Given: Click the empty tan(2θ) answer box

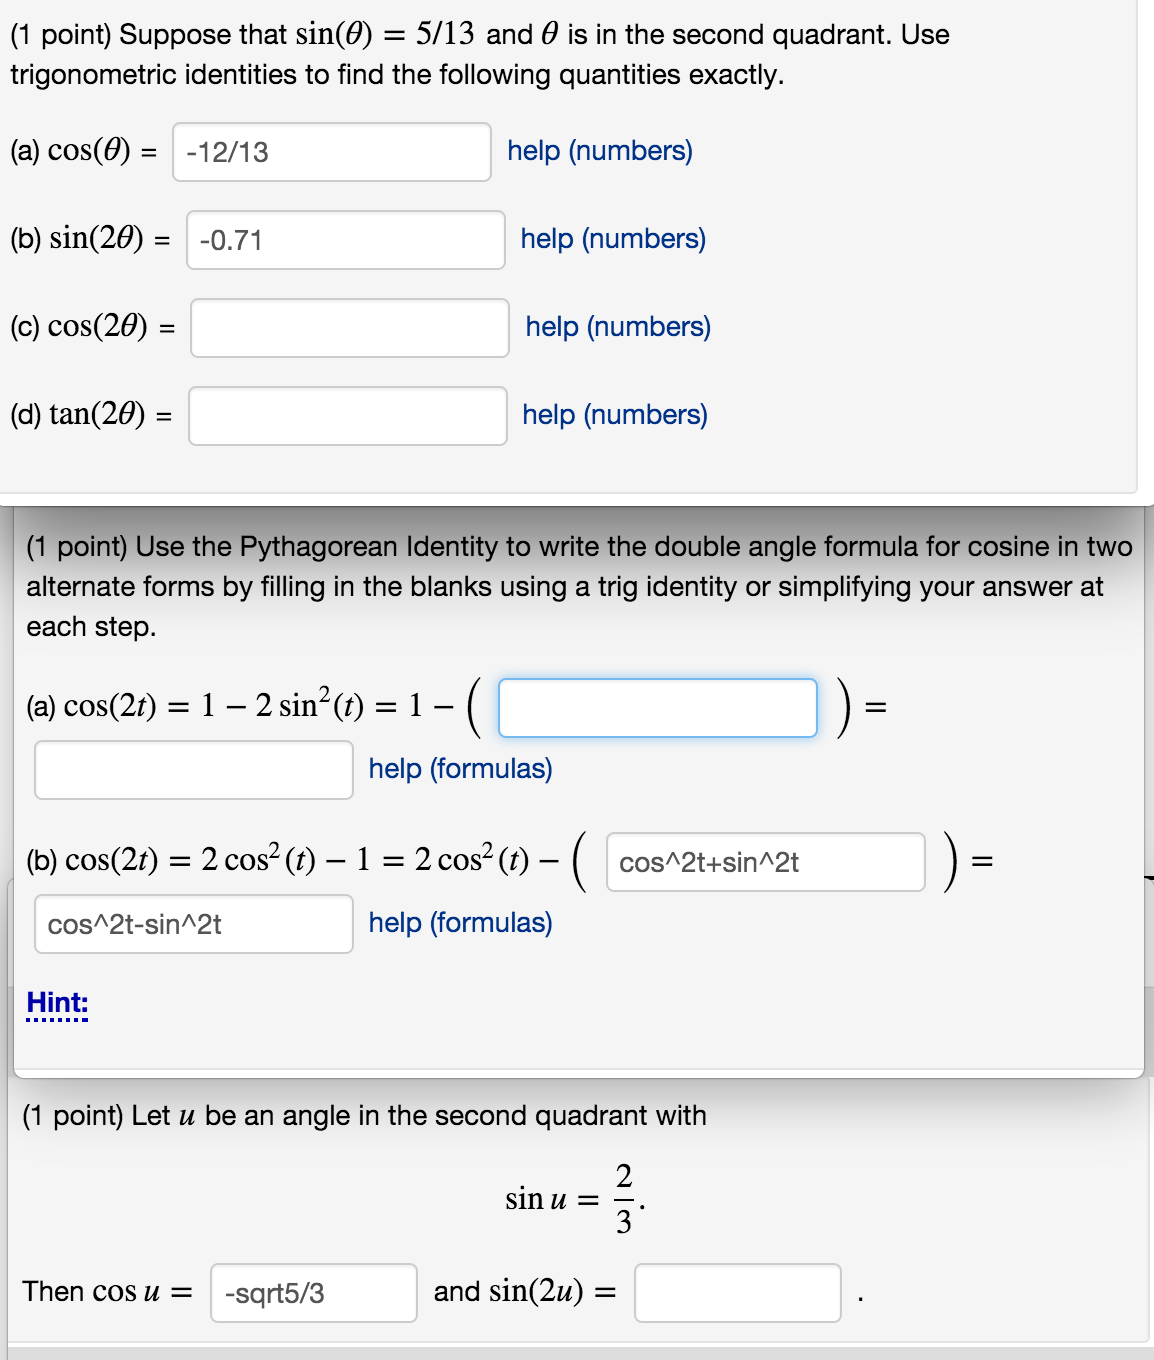Looking at the screenshot, I should [347, 417].
